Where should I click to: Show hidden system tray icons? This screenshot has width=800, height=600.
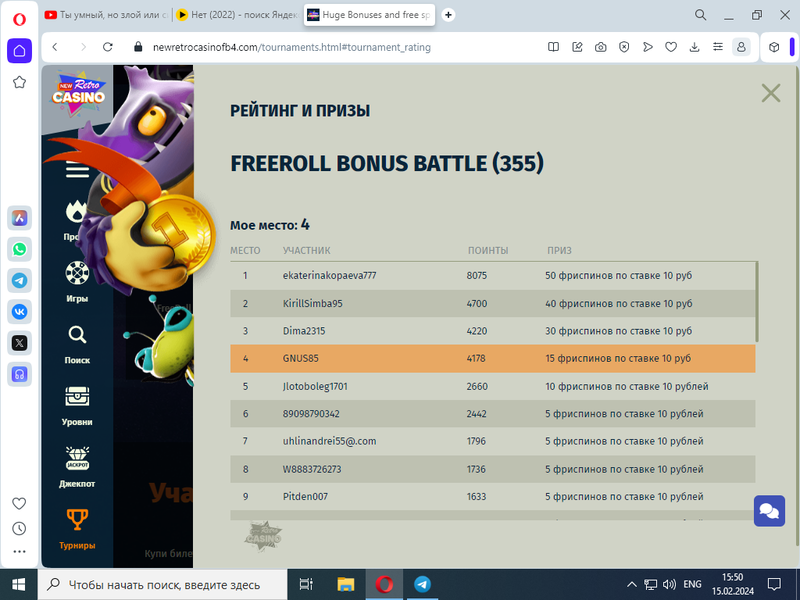pyautogui.click(x=631, y=584)
